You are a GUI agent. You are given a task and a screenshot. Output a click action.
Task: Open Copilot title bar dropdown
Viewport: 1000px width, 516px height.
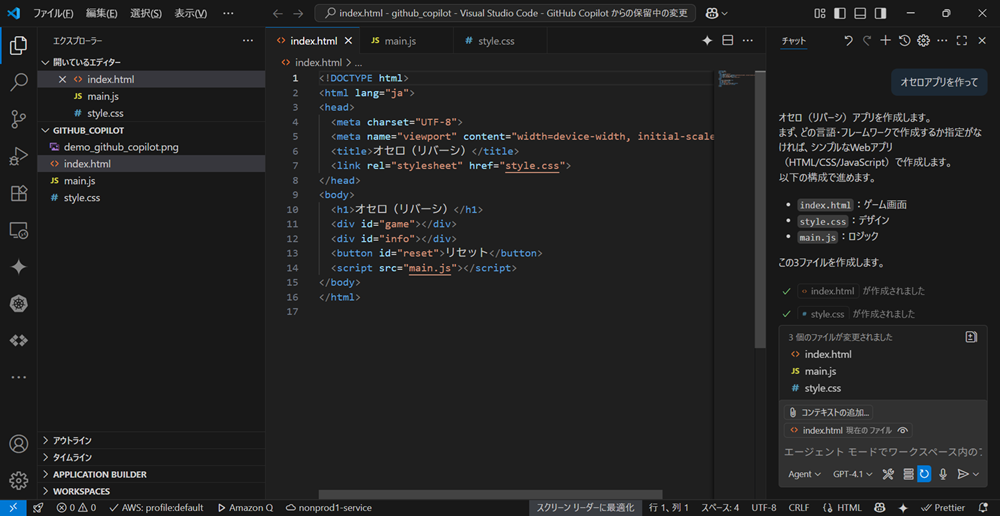717,13
